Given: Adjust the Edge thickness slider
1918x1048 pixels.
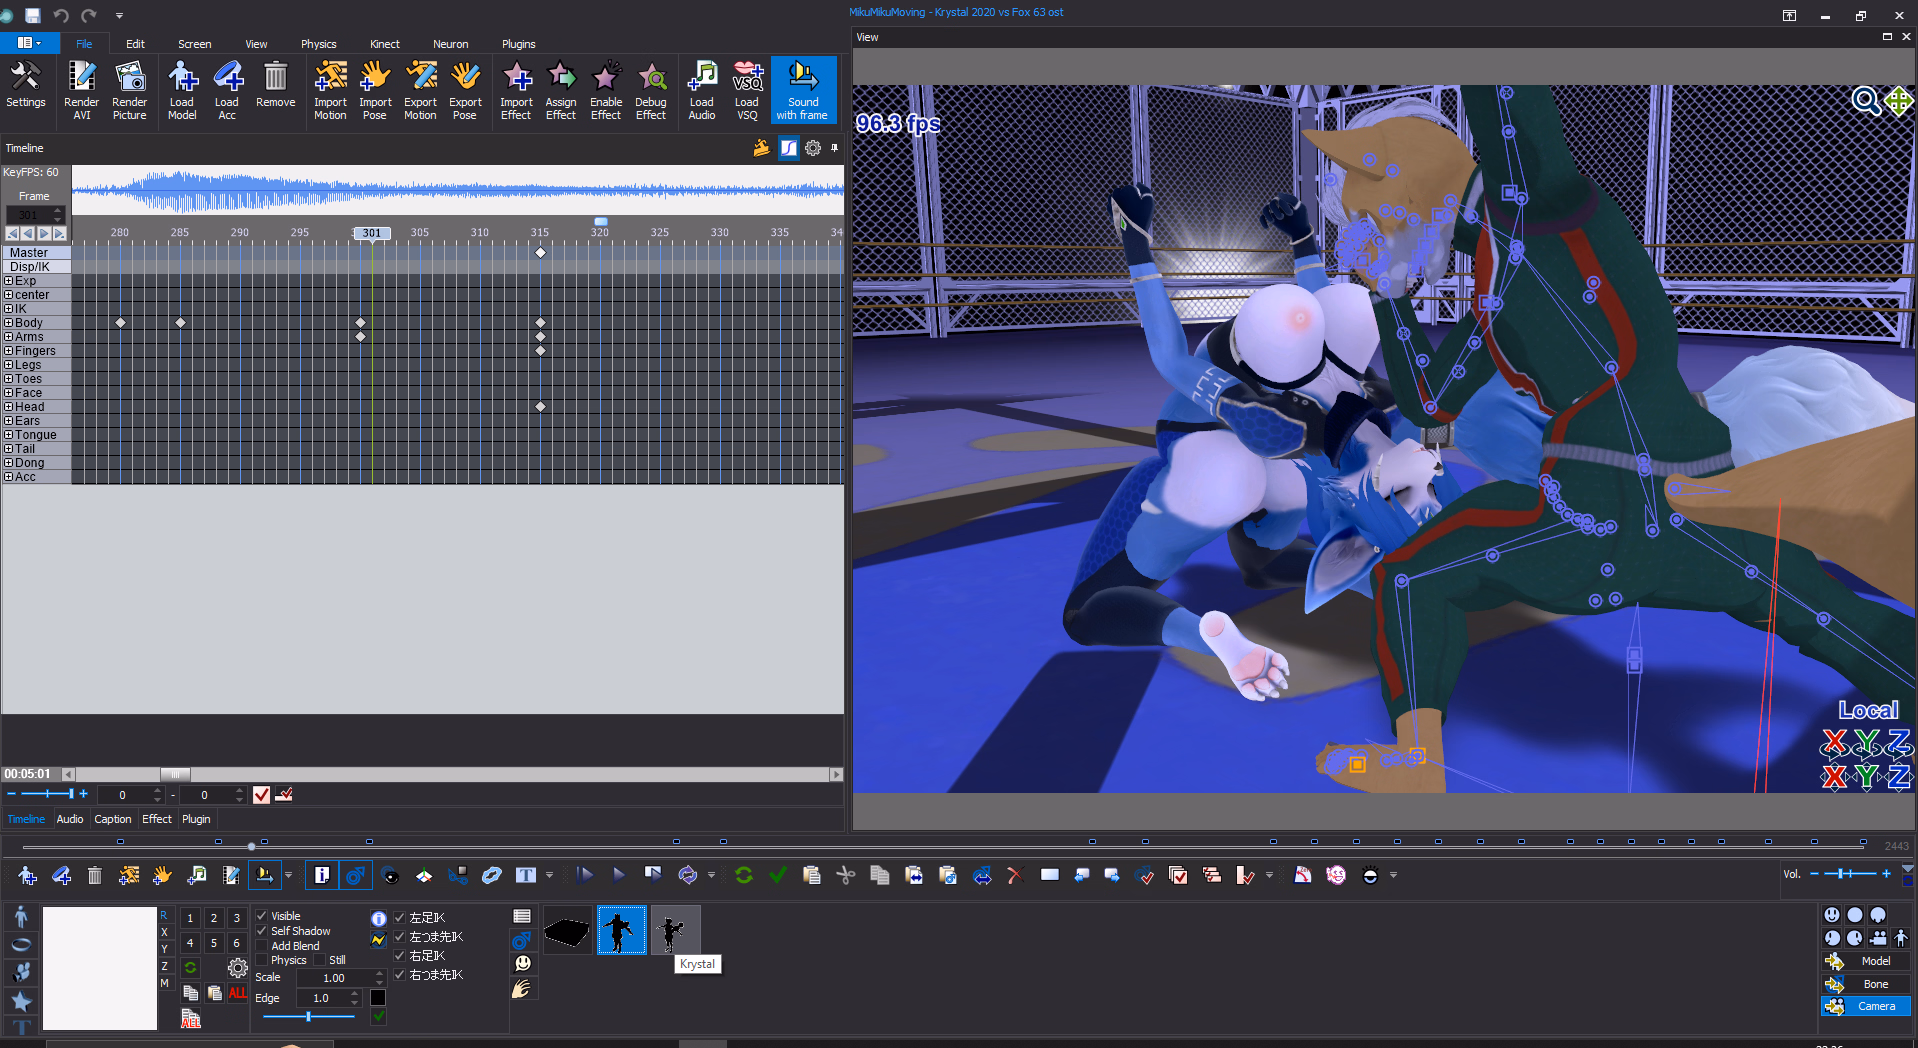Looking at the screenshot, I should (x=308, y=1017).
